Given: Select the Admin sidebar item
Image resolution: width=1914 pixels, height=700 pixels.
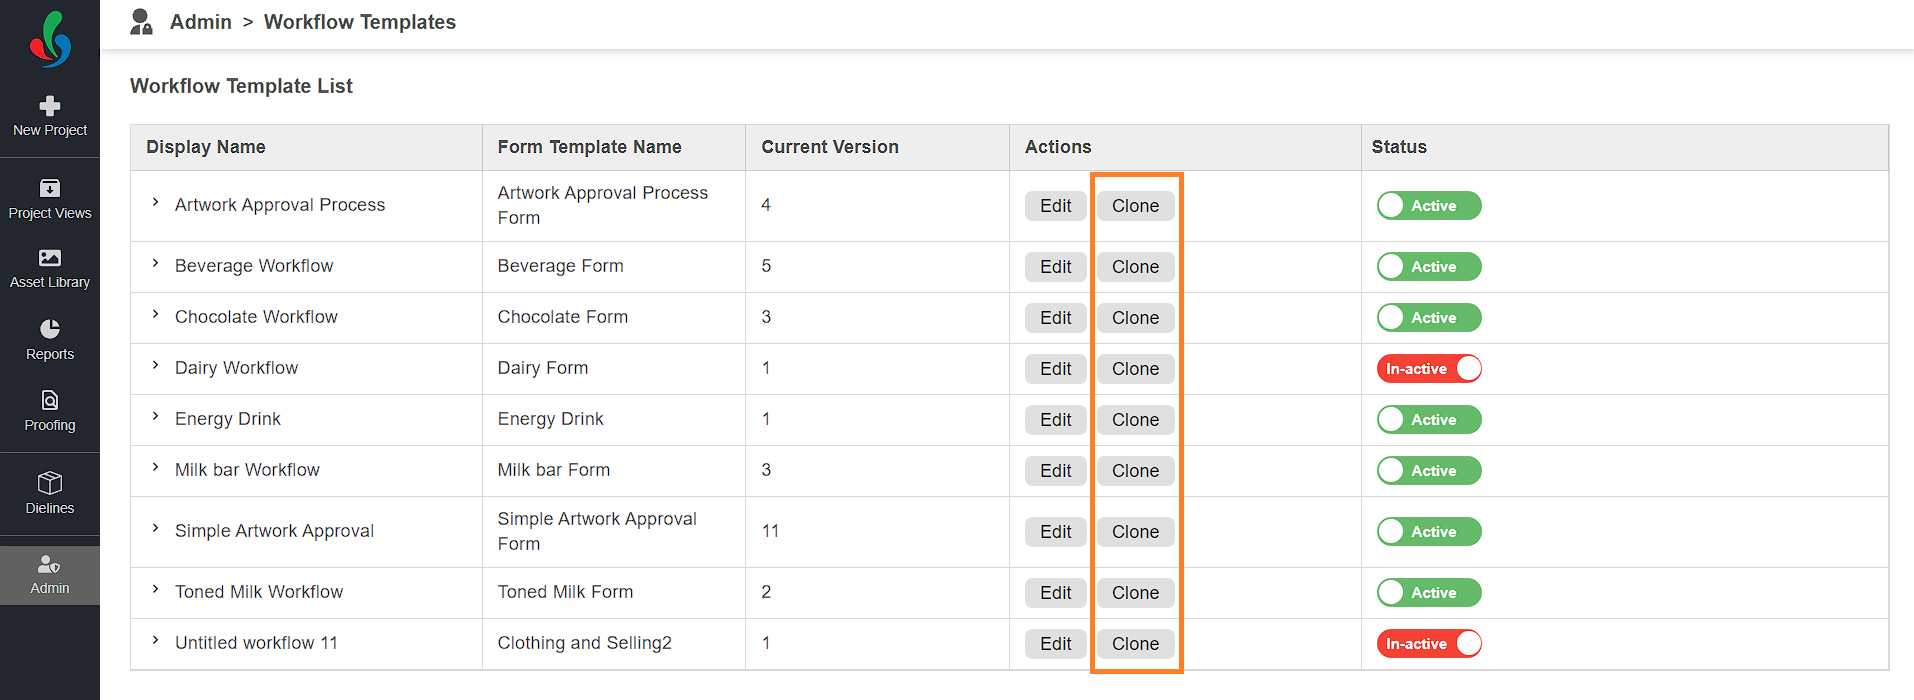Looking at the screenshot, I should 50,575.
